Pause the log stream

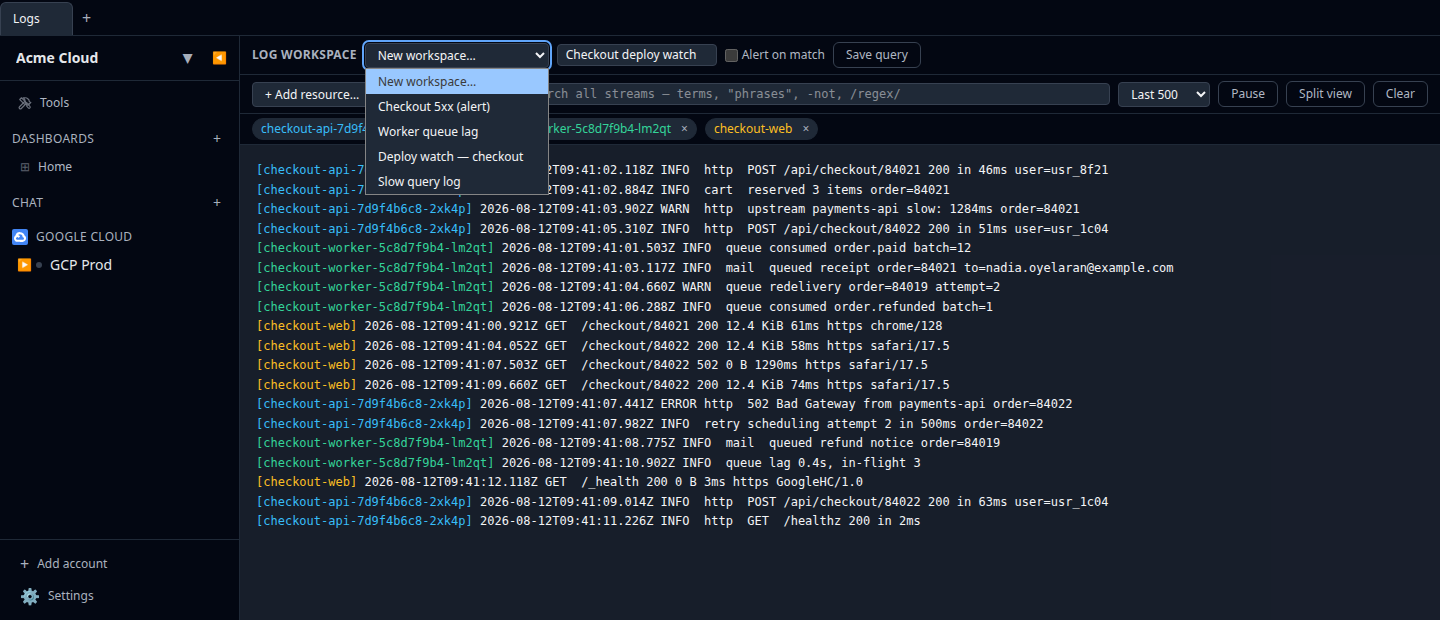pyautogui.click(x=1248, y=94)
